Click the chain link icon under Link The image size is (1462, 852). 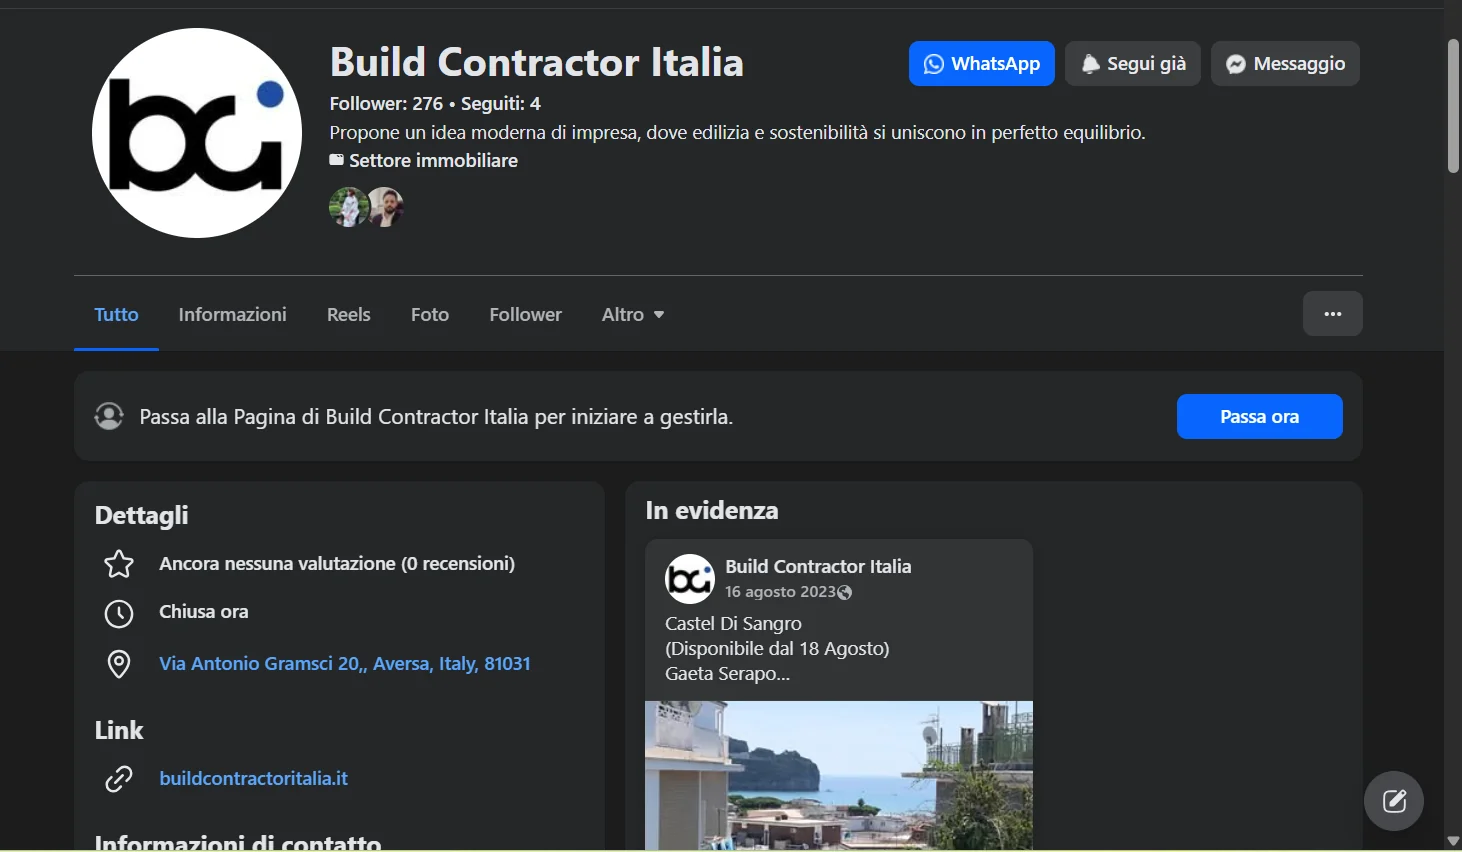click(x=119, y=779)
